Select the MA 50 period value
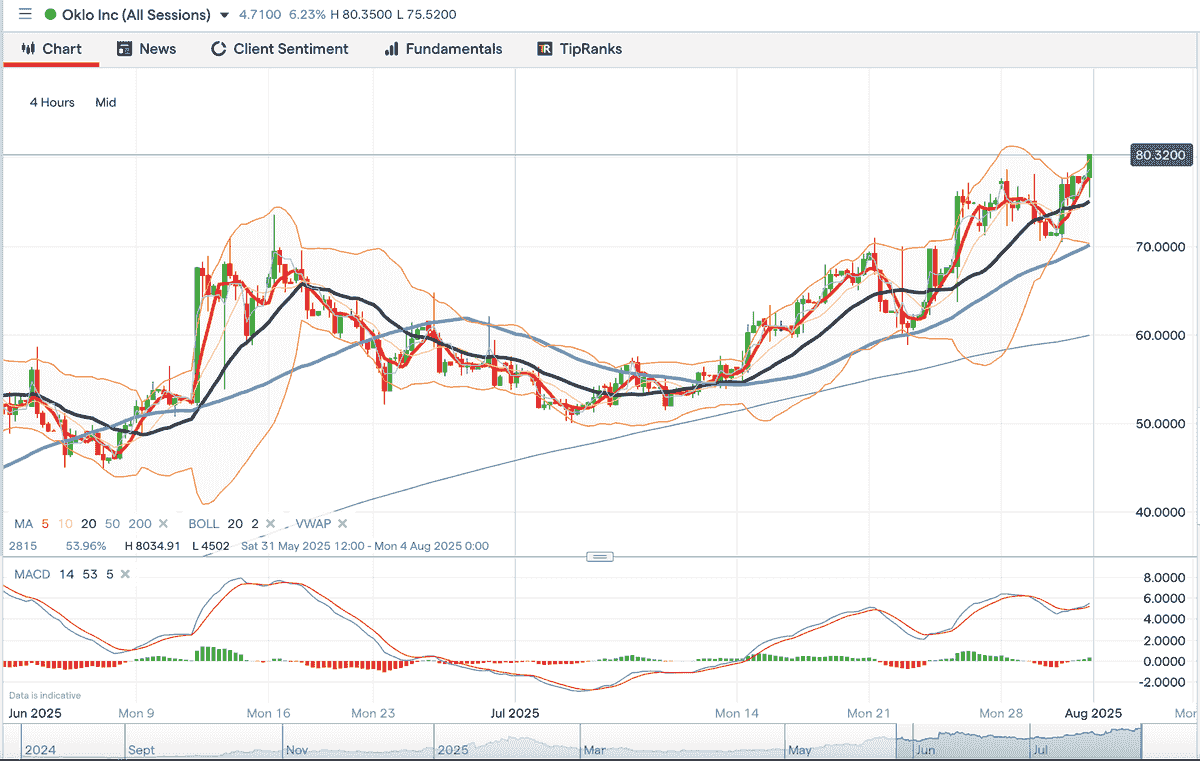Image resolution: width=1200 pixels, height=761 pixels. (112, 523)
